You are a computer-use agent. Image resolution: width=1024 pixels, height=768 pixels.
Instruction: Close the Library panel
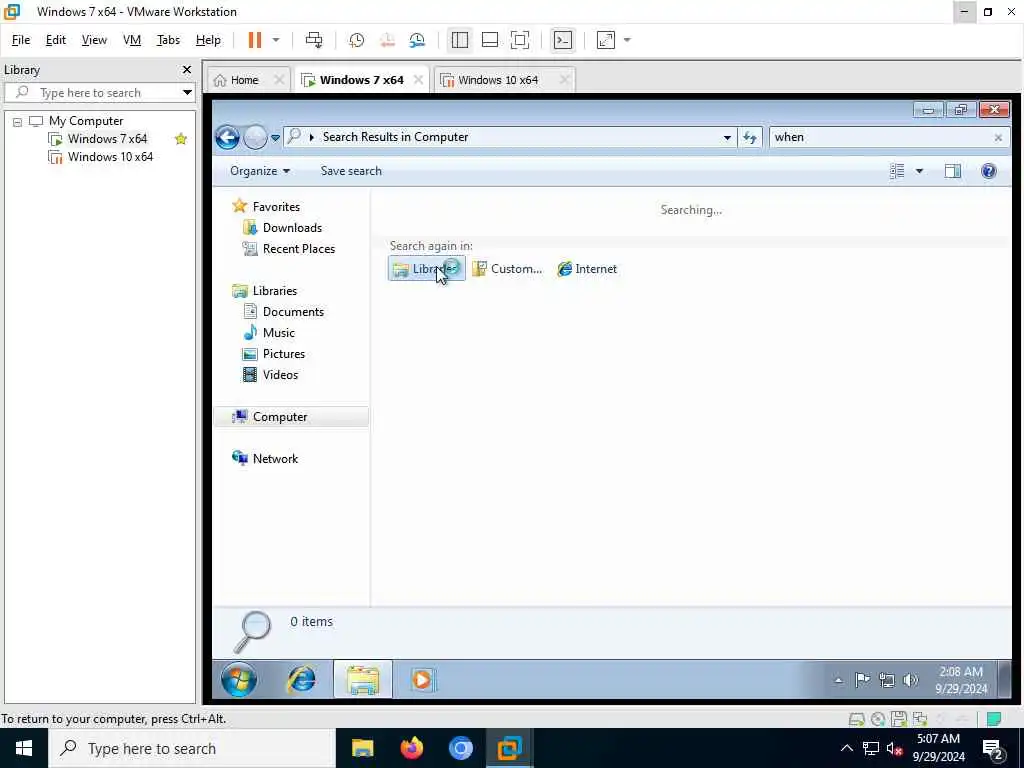[x=187, y=69]
